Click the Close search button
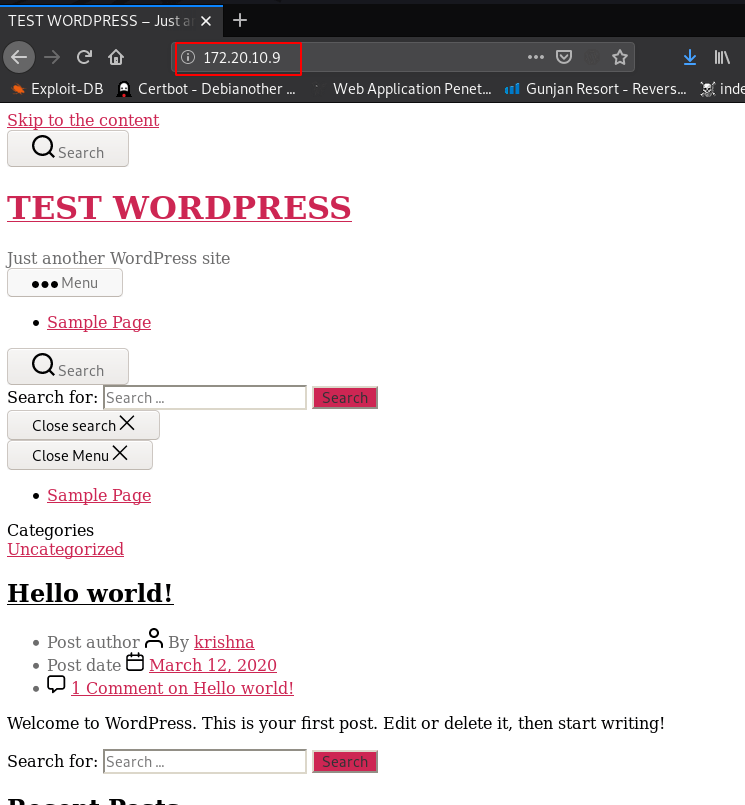Viewport: 745px width, 805px height. click(83, 425)
